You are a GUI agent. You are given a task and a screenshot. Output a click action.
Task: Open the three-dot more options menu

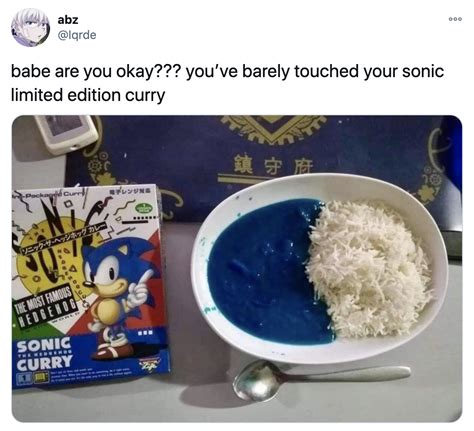[x=455, y=19]
